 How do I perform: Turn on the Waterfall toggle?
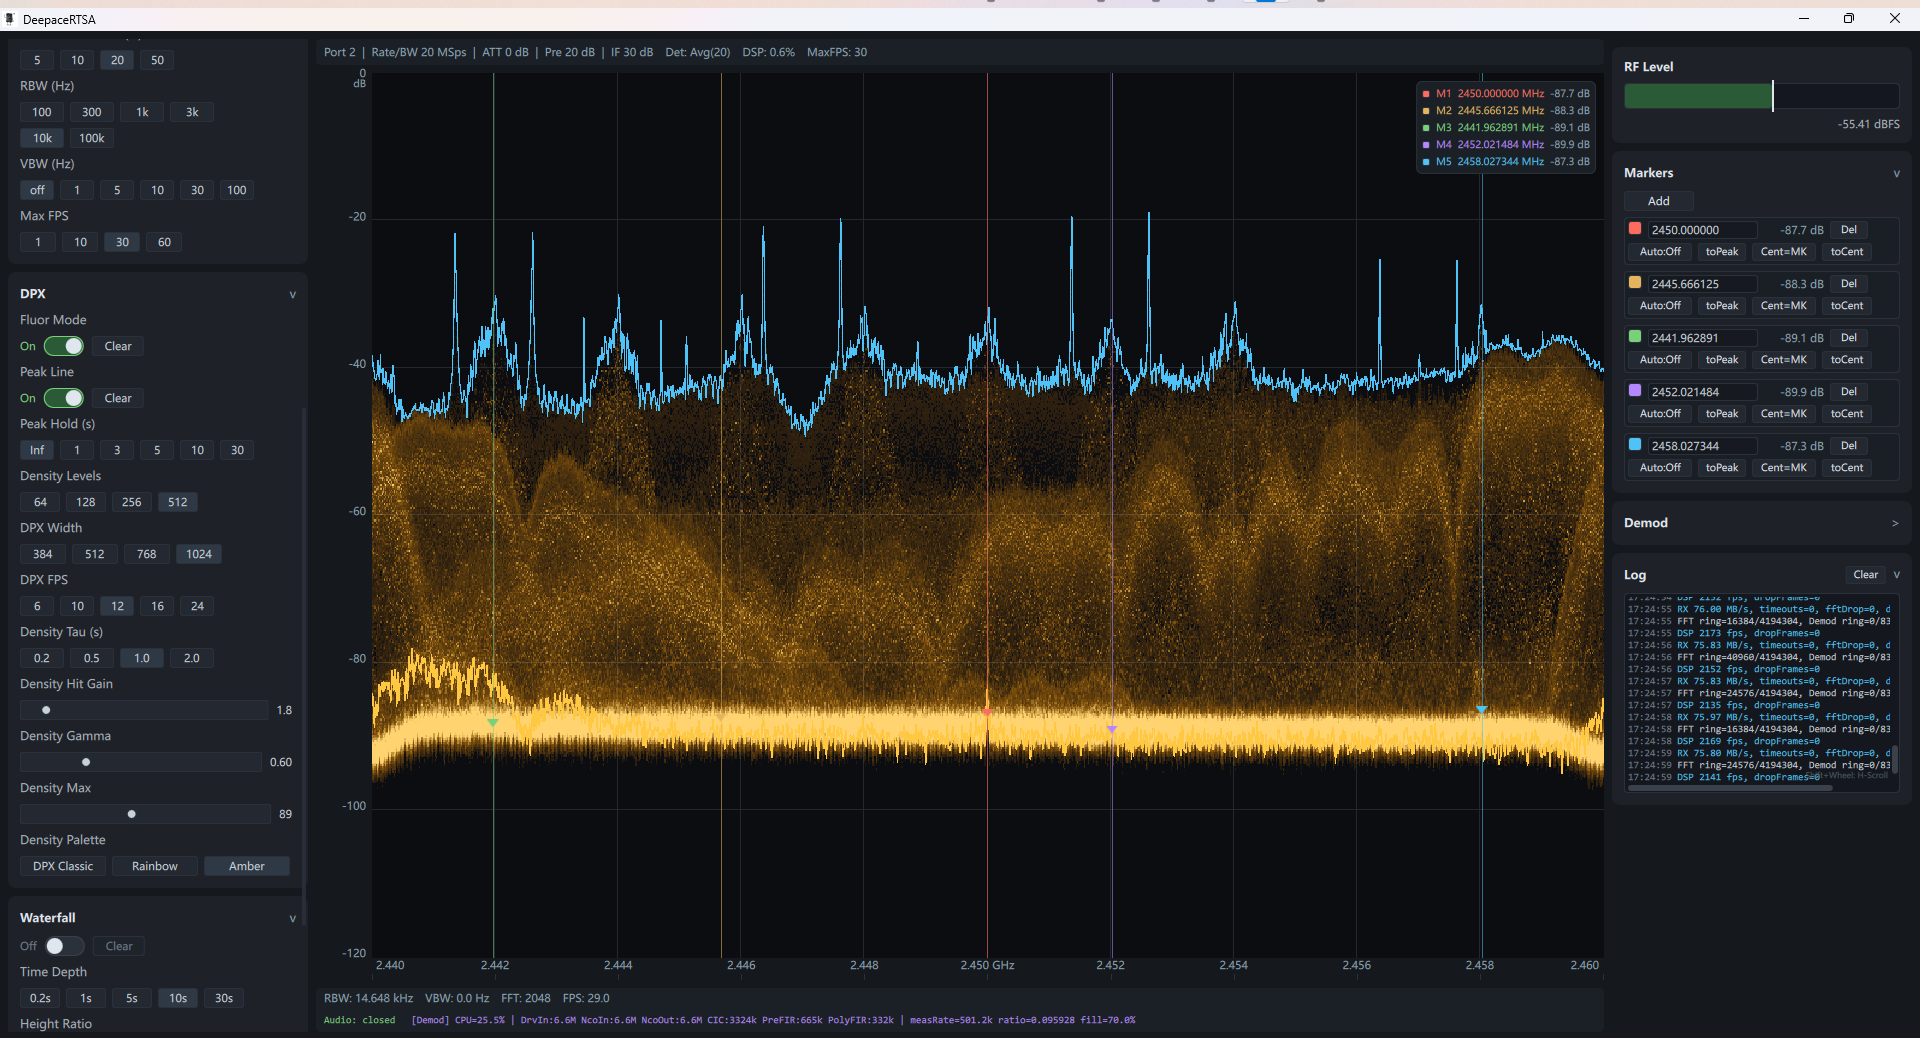[x=64, y=946]
